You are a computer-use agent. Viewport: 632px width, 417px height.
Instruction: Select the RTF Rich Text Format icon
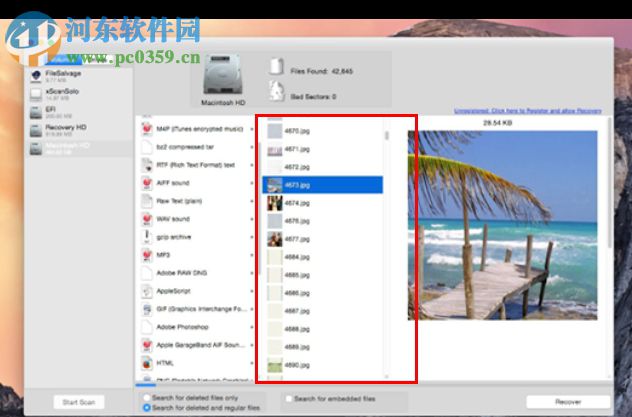click(147, 165)
